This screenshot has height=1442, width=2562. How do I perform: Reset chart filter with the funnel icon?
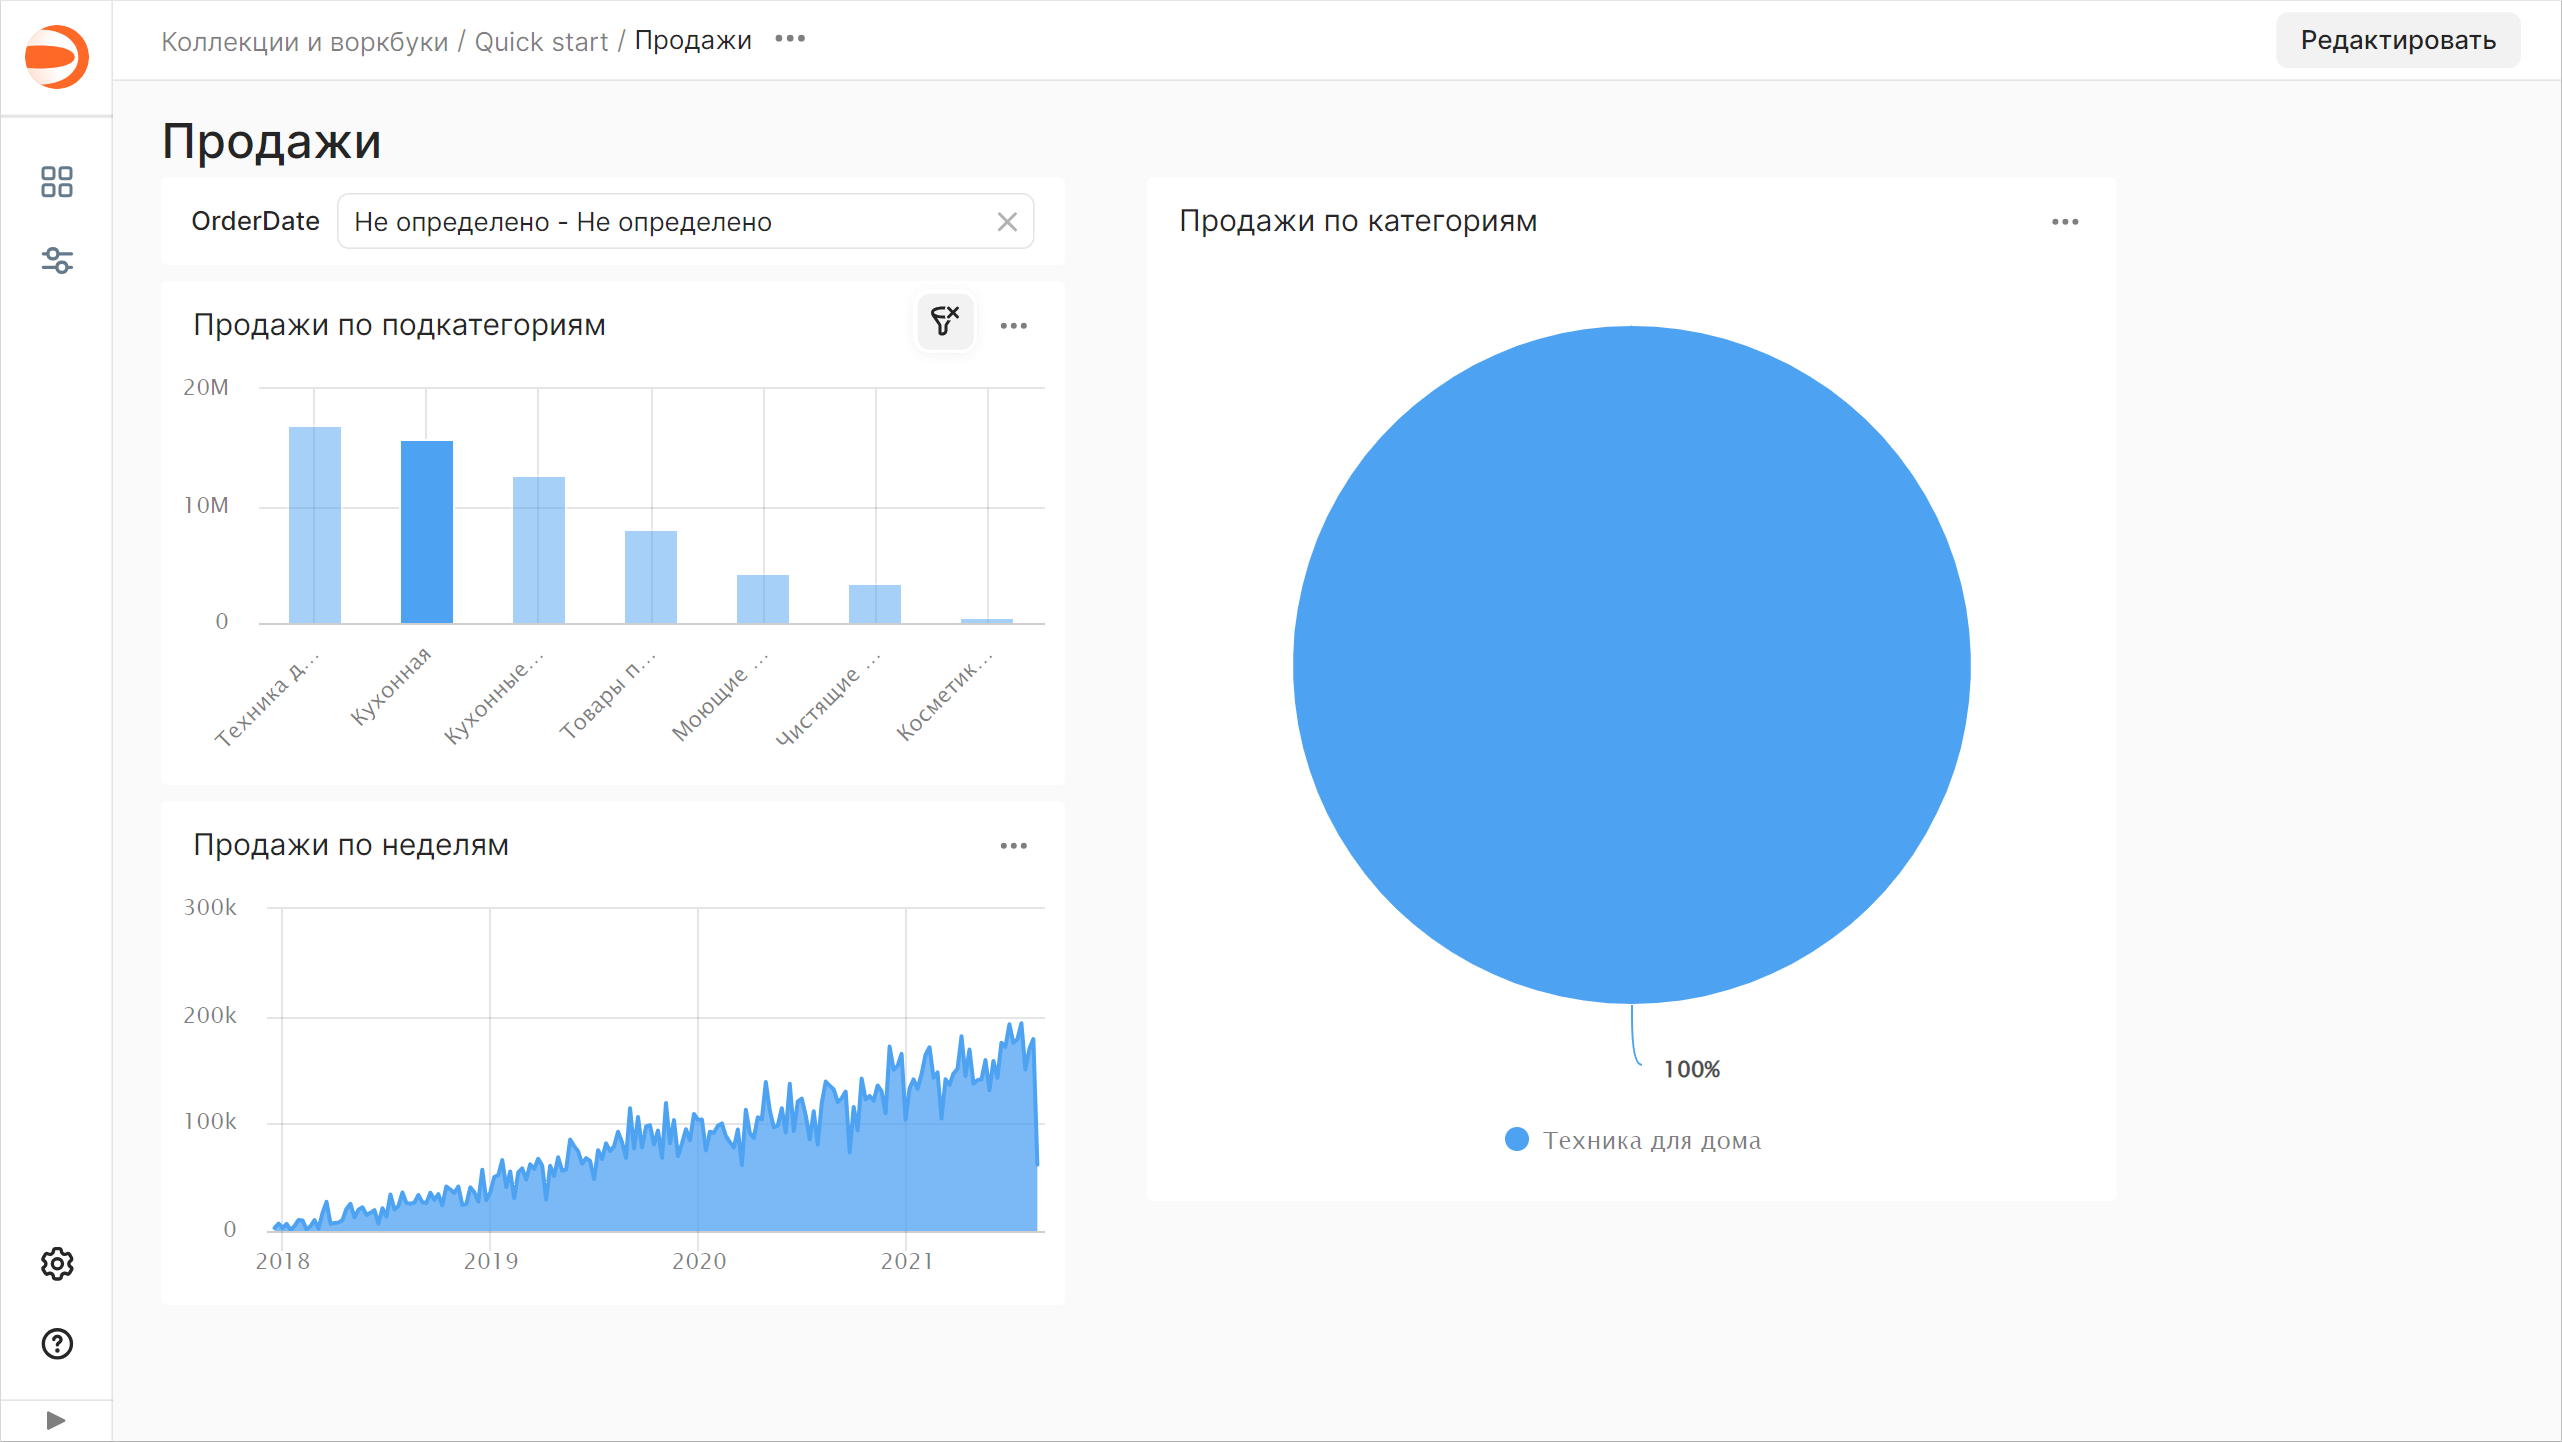coord(945,322)
